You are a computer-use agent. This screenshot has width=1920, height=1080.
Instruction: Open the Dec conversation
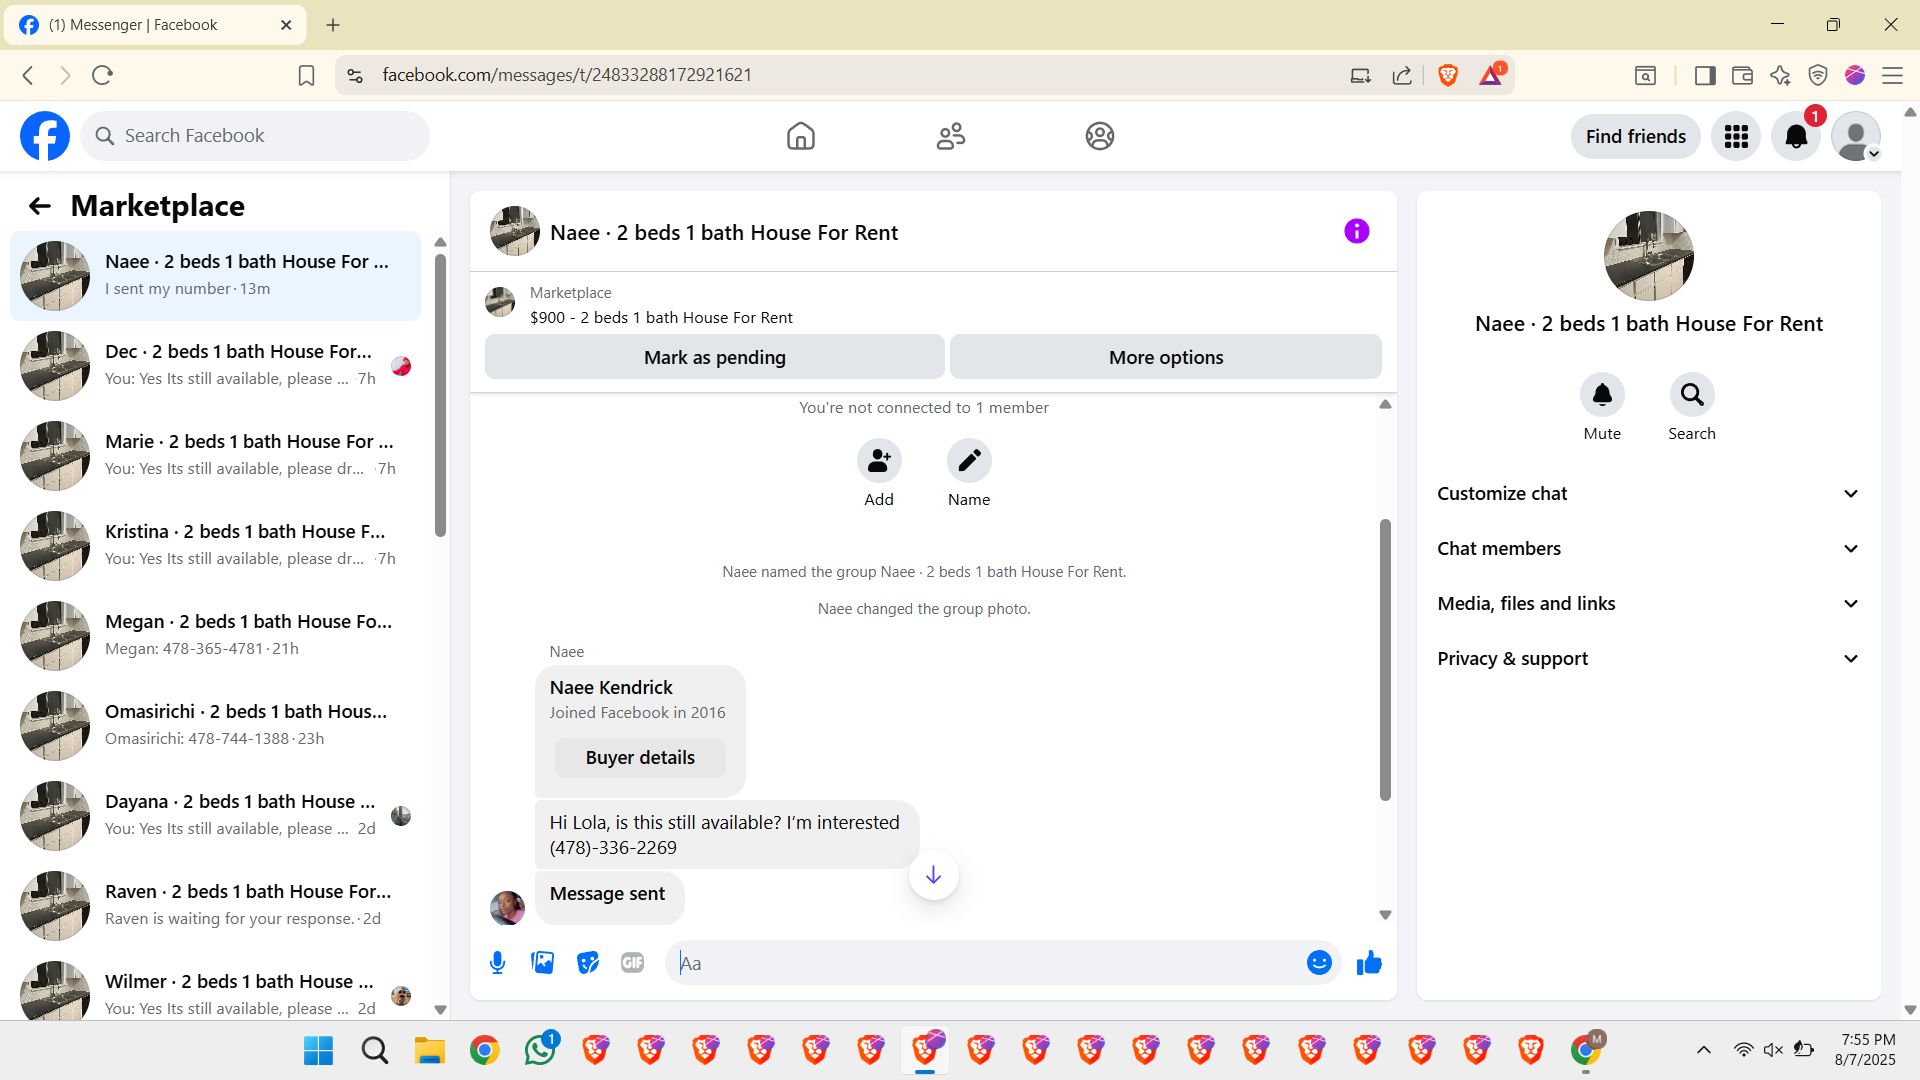[x=215, y=366]
